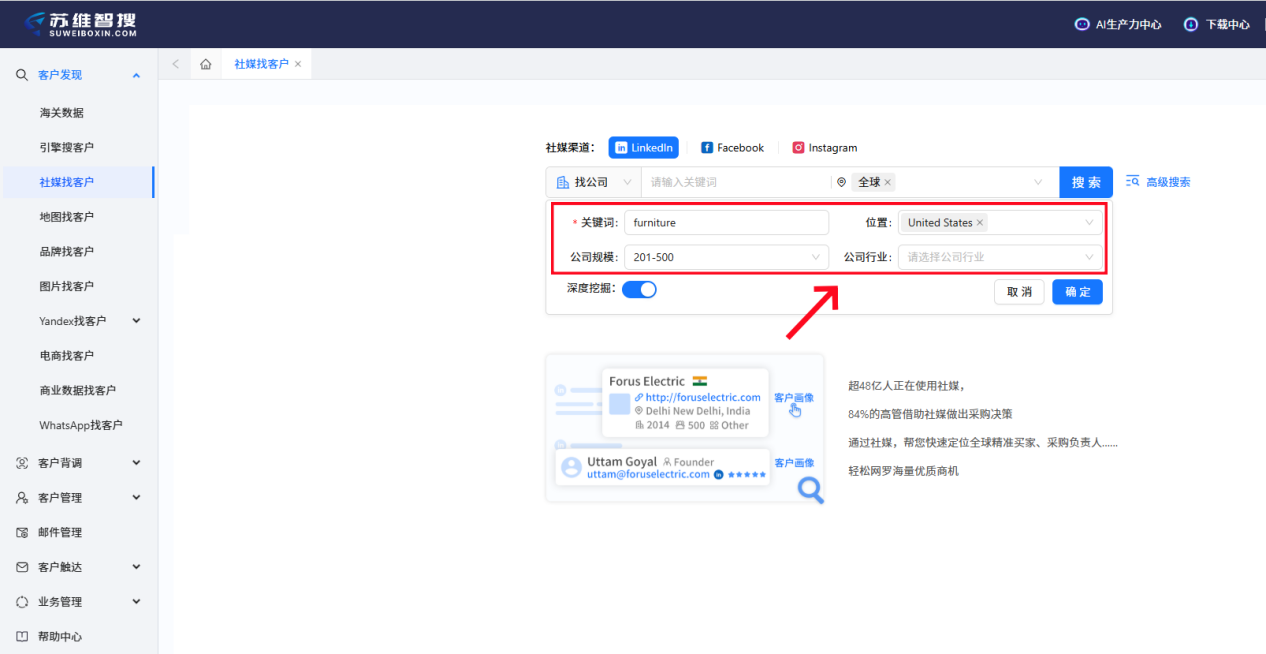Open 海关数据 in the sidebar
This screenshot has width=1266, height=654.
pos(62,113)
